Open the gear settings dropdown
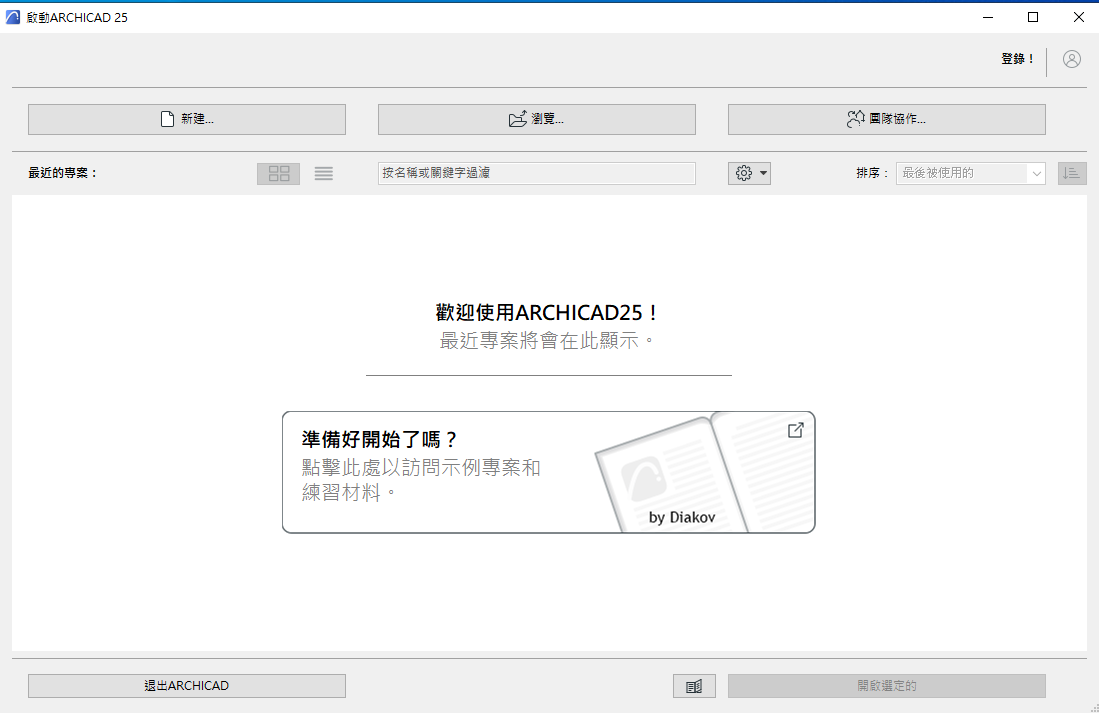Viewport: 1099px width, 713px height. click(x=749, y=173)
